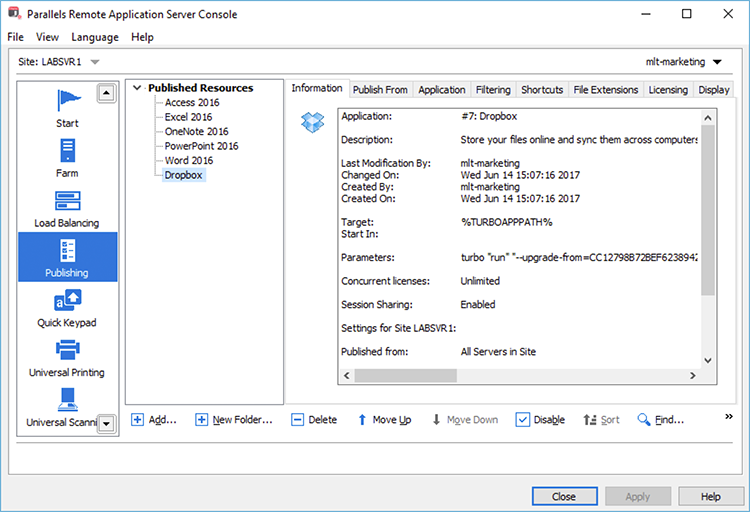The width and height of the screenshot is (750, 512).
Task: Click info panel scroll down arrow
Action: point(708,360)
